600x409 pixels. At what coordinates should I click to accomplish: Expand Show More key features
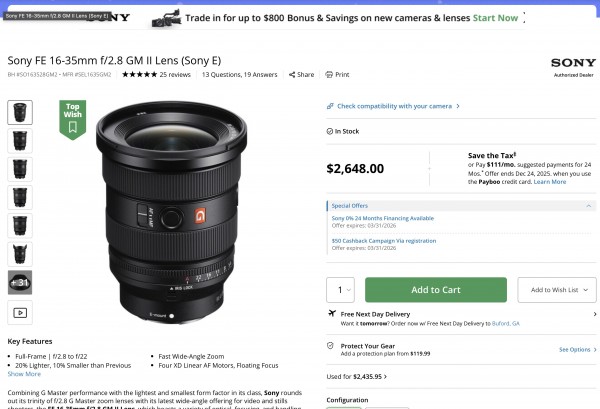[x=25, y=374]
